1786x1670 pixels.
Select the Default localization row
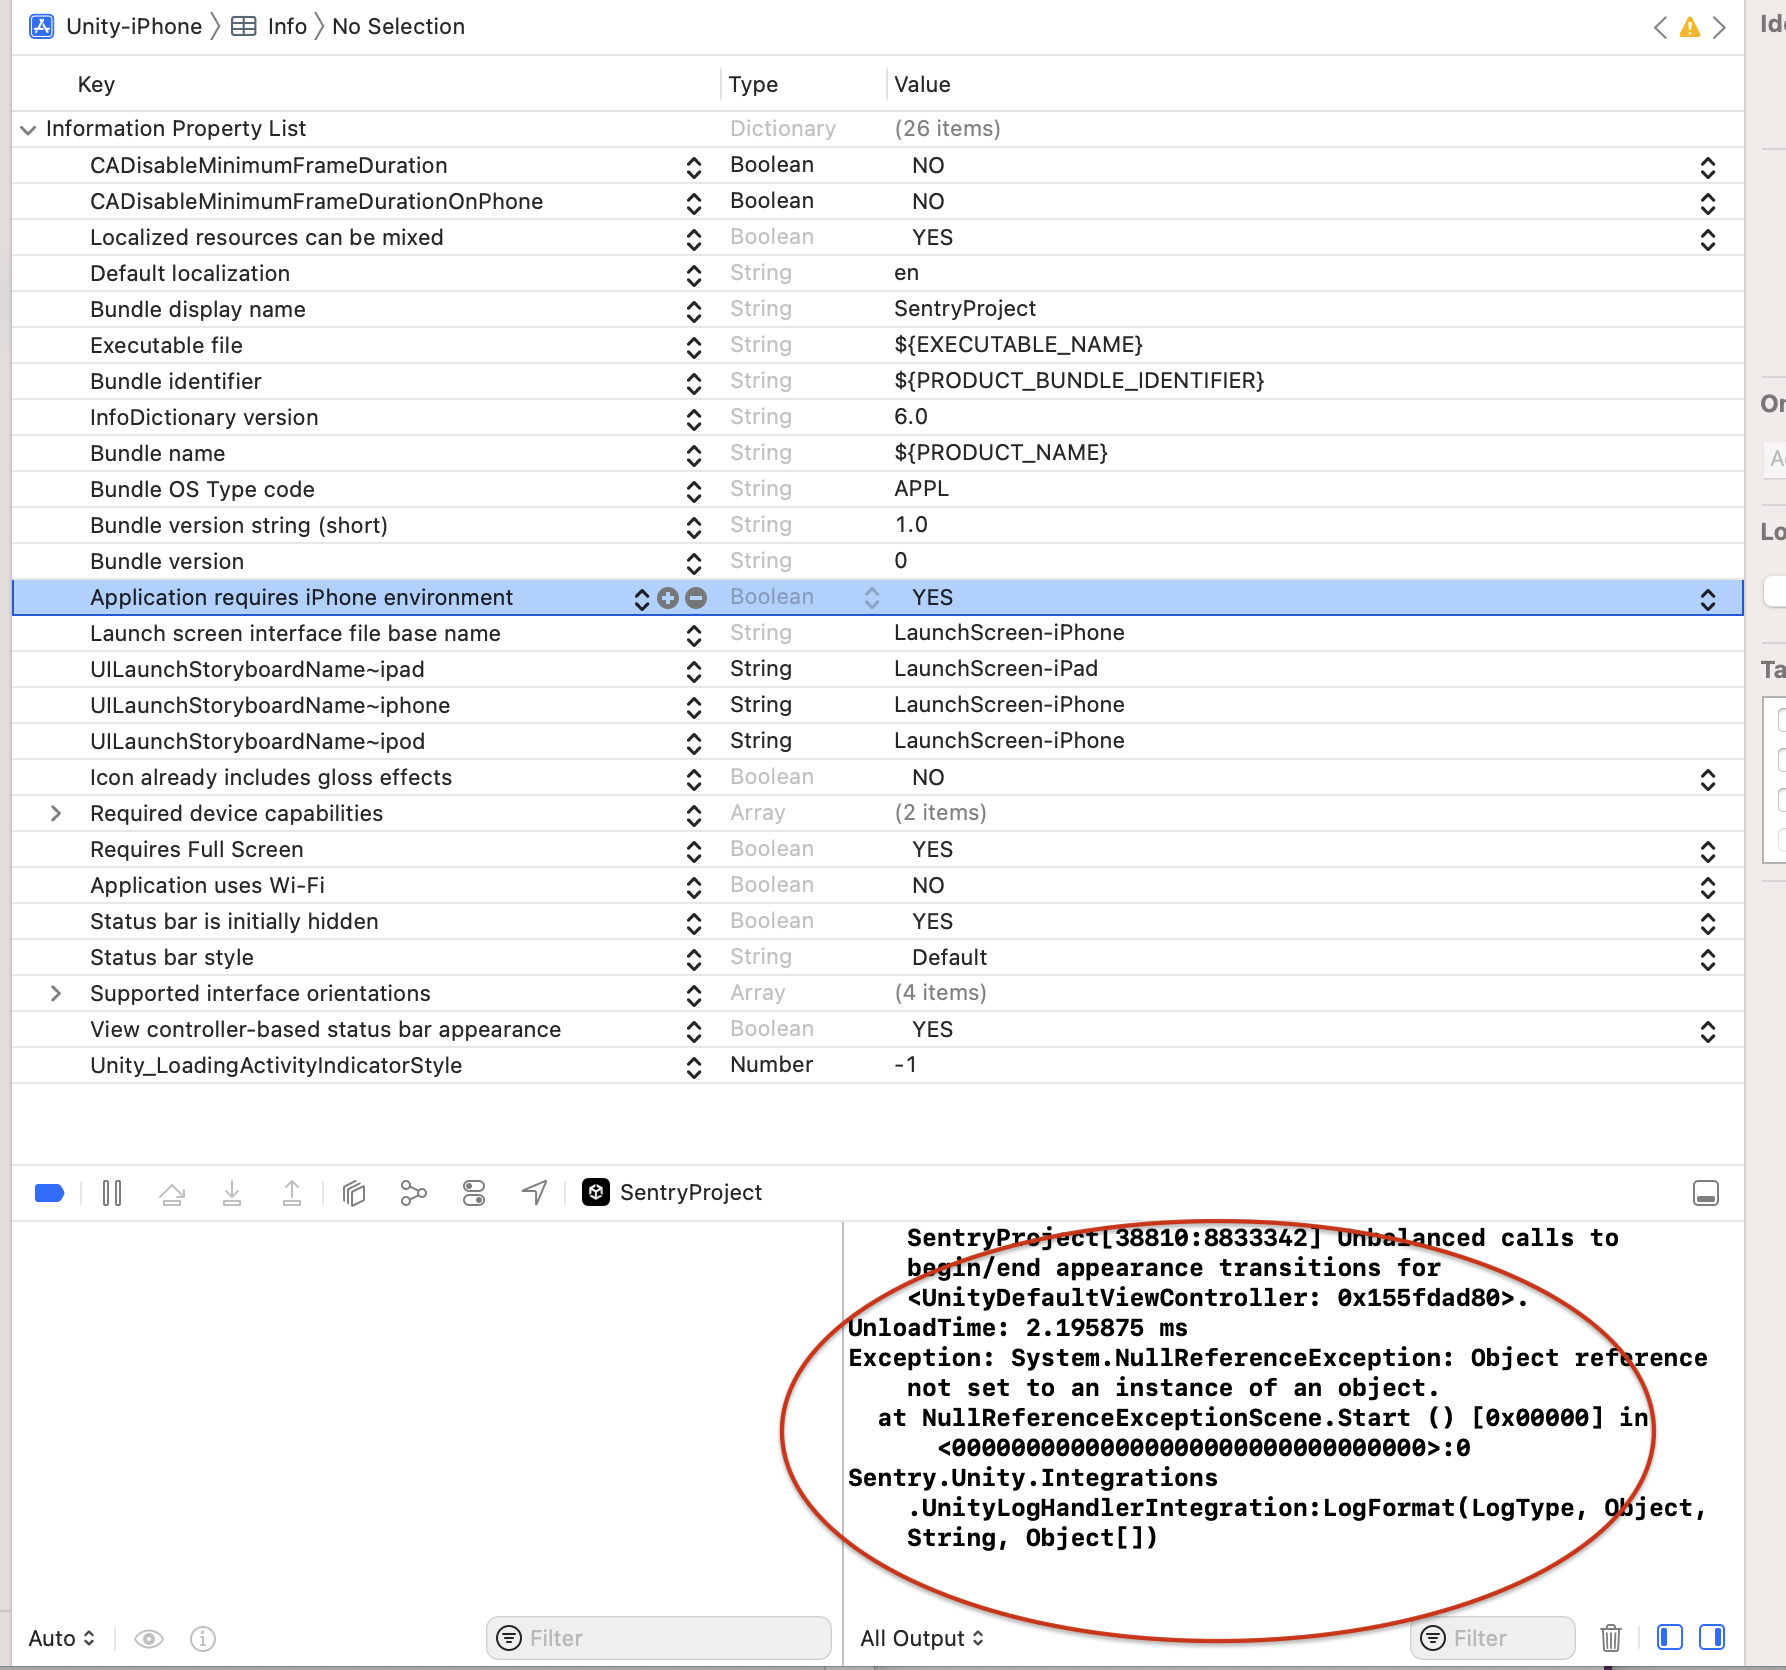coord(877,273)
